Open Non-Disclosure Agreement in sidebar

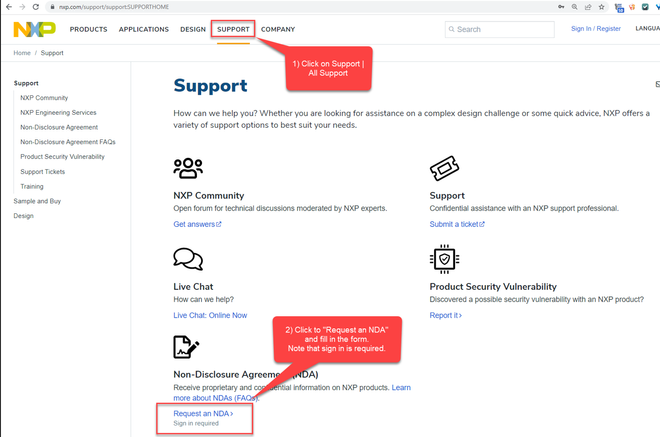tap(59, 127)
